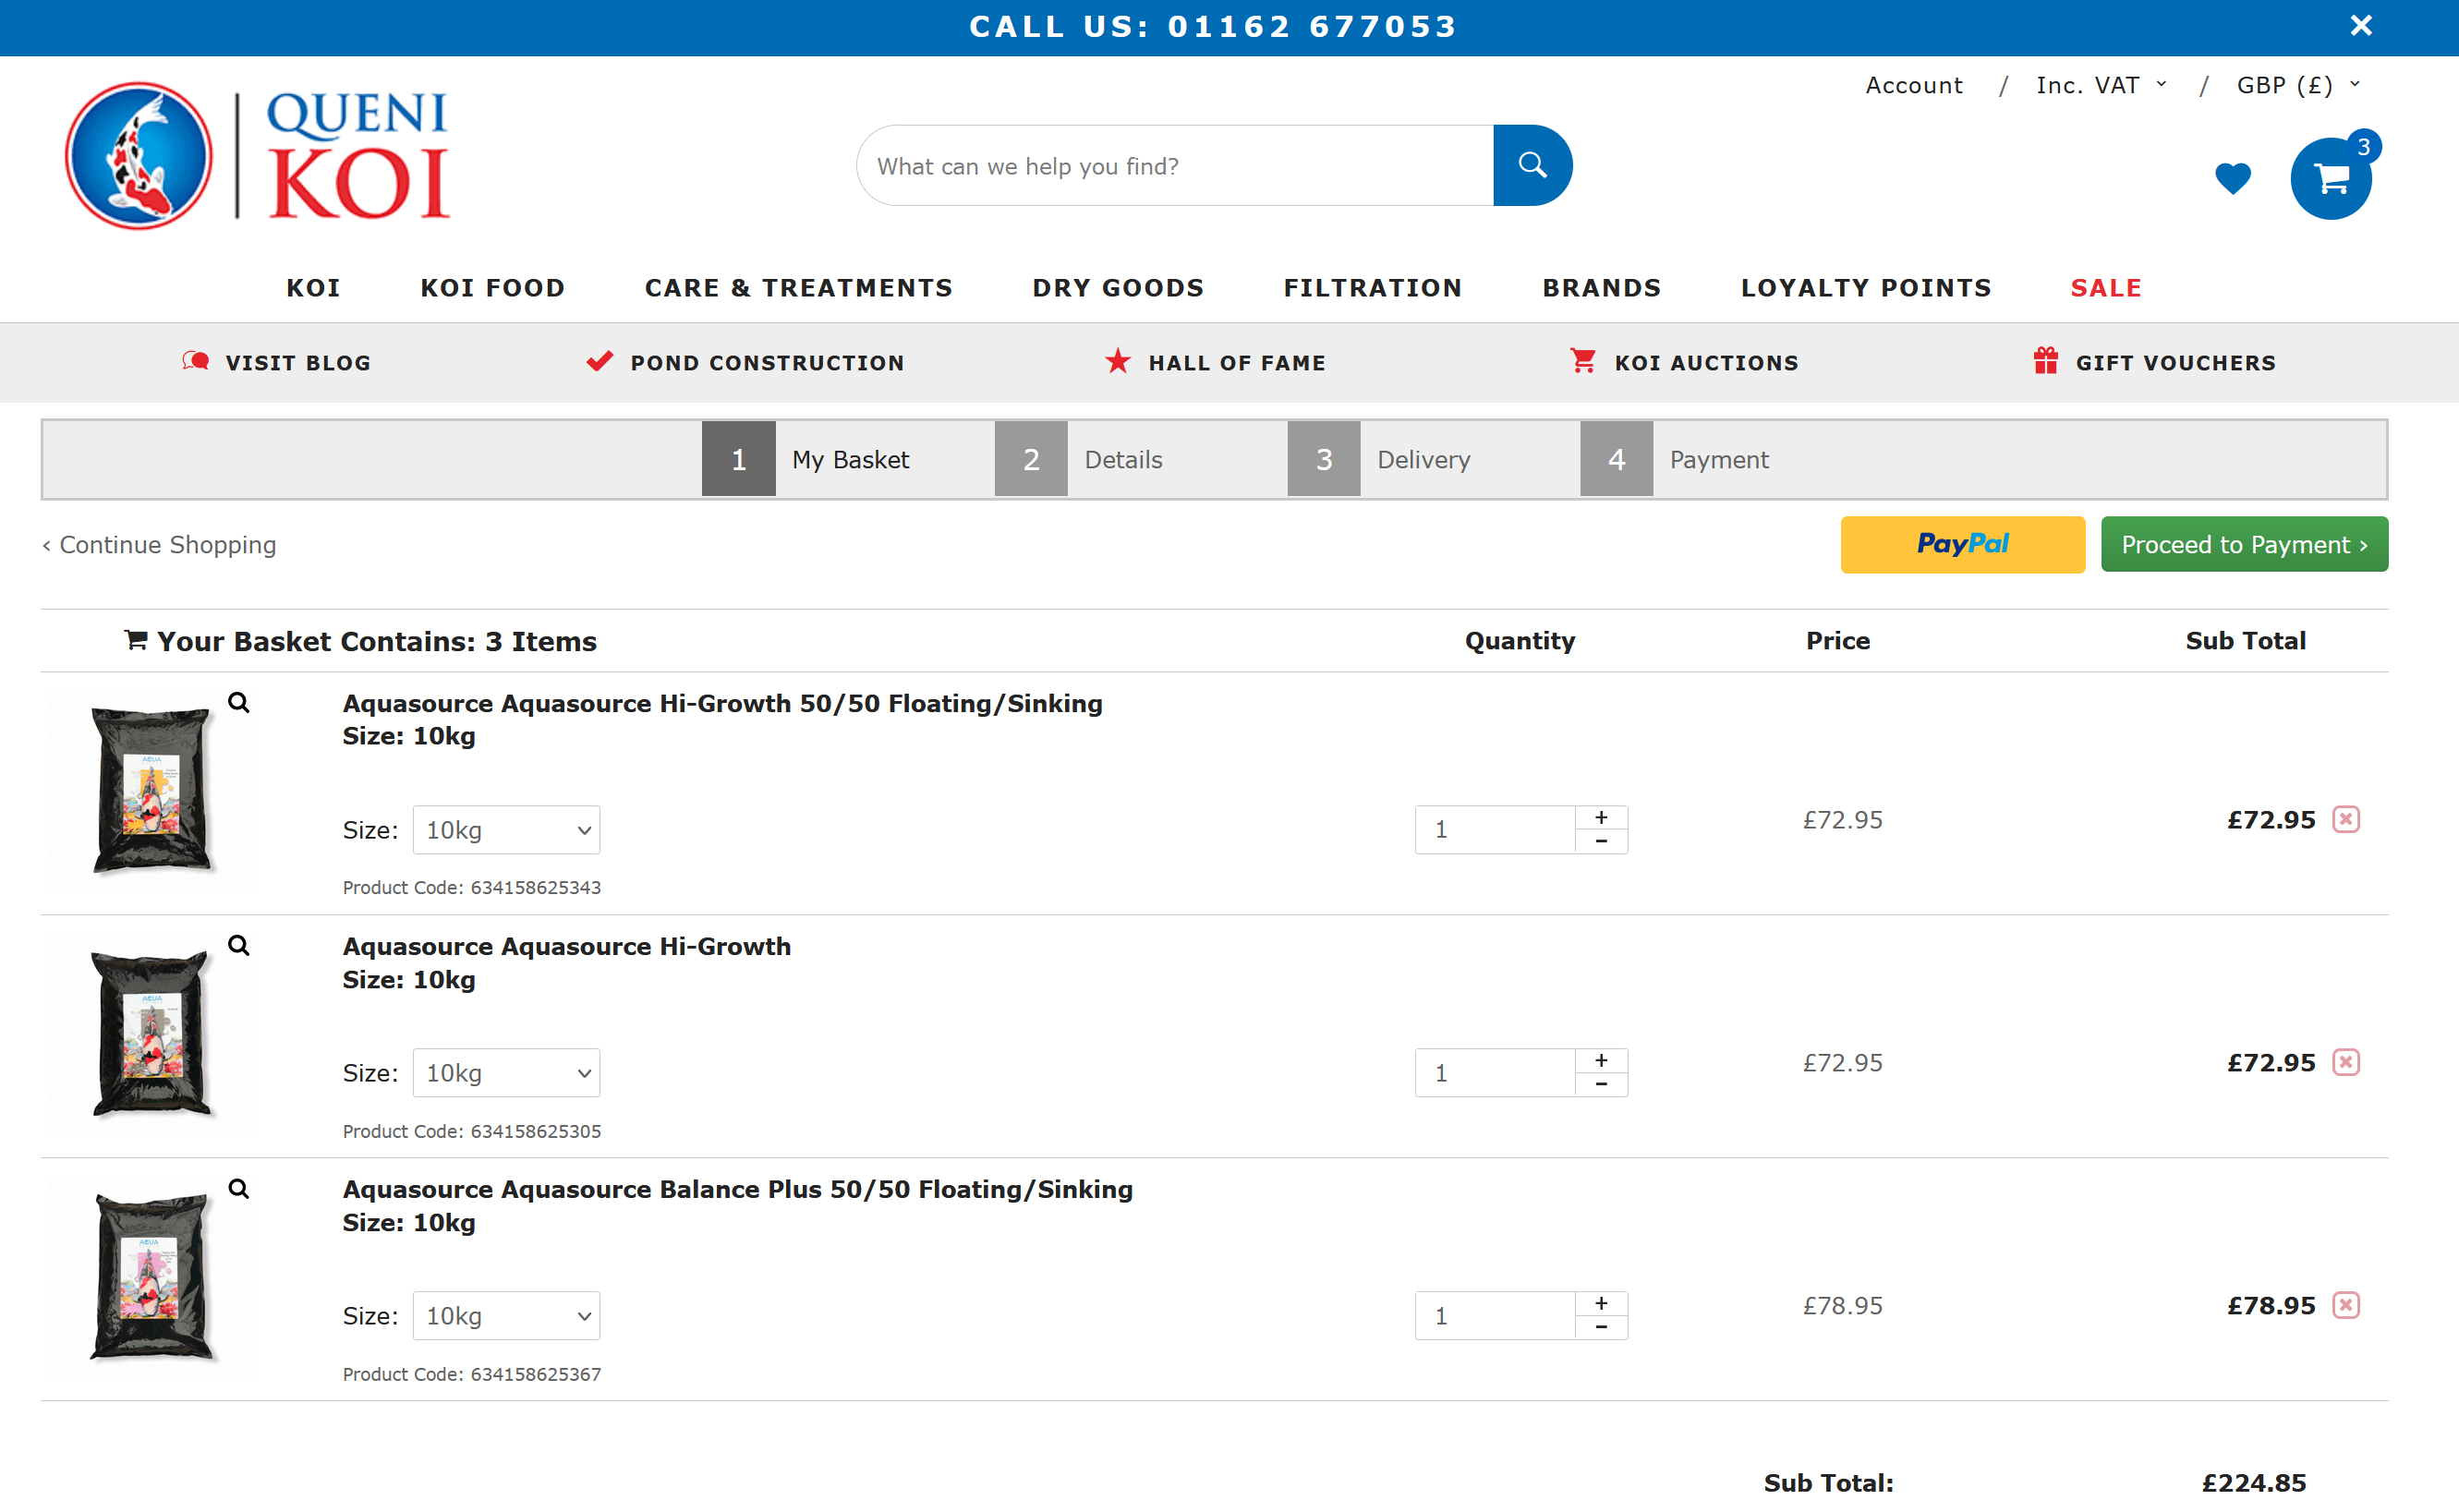Image resolution: width=2459 pixels, height=1512 pixels.
Task: Open the shopping cart icon
Action: tap(2330, 179)
